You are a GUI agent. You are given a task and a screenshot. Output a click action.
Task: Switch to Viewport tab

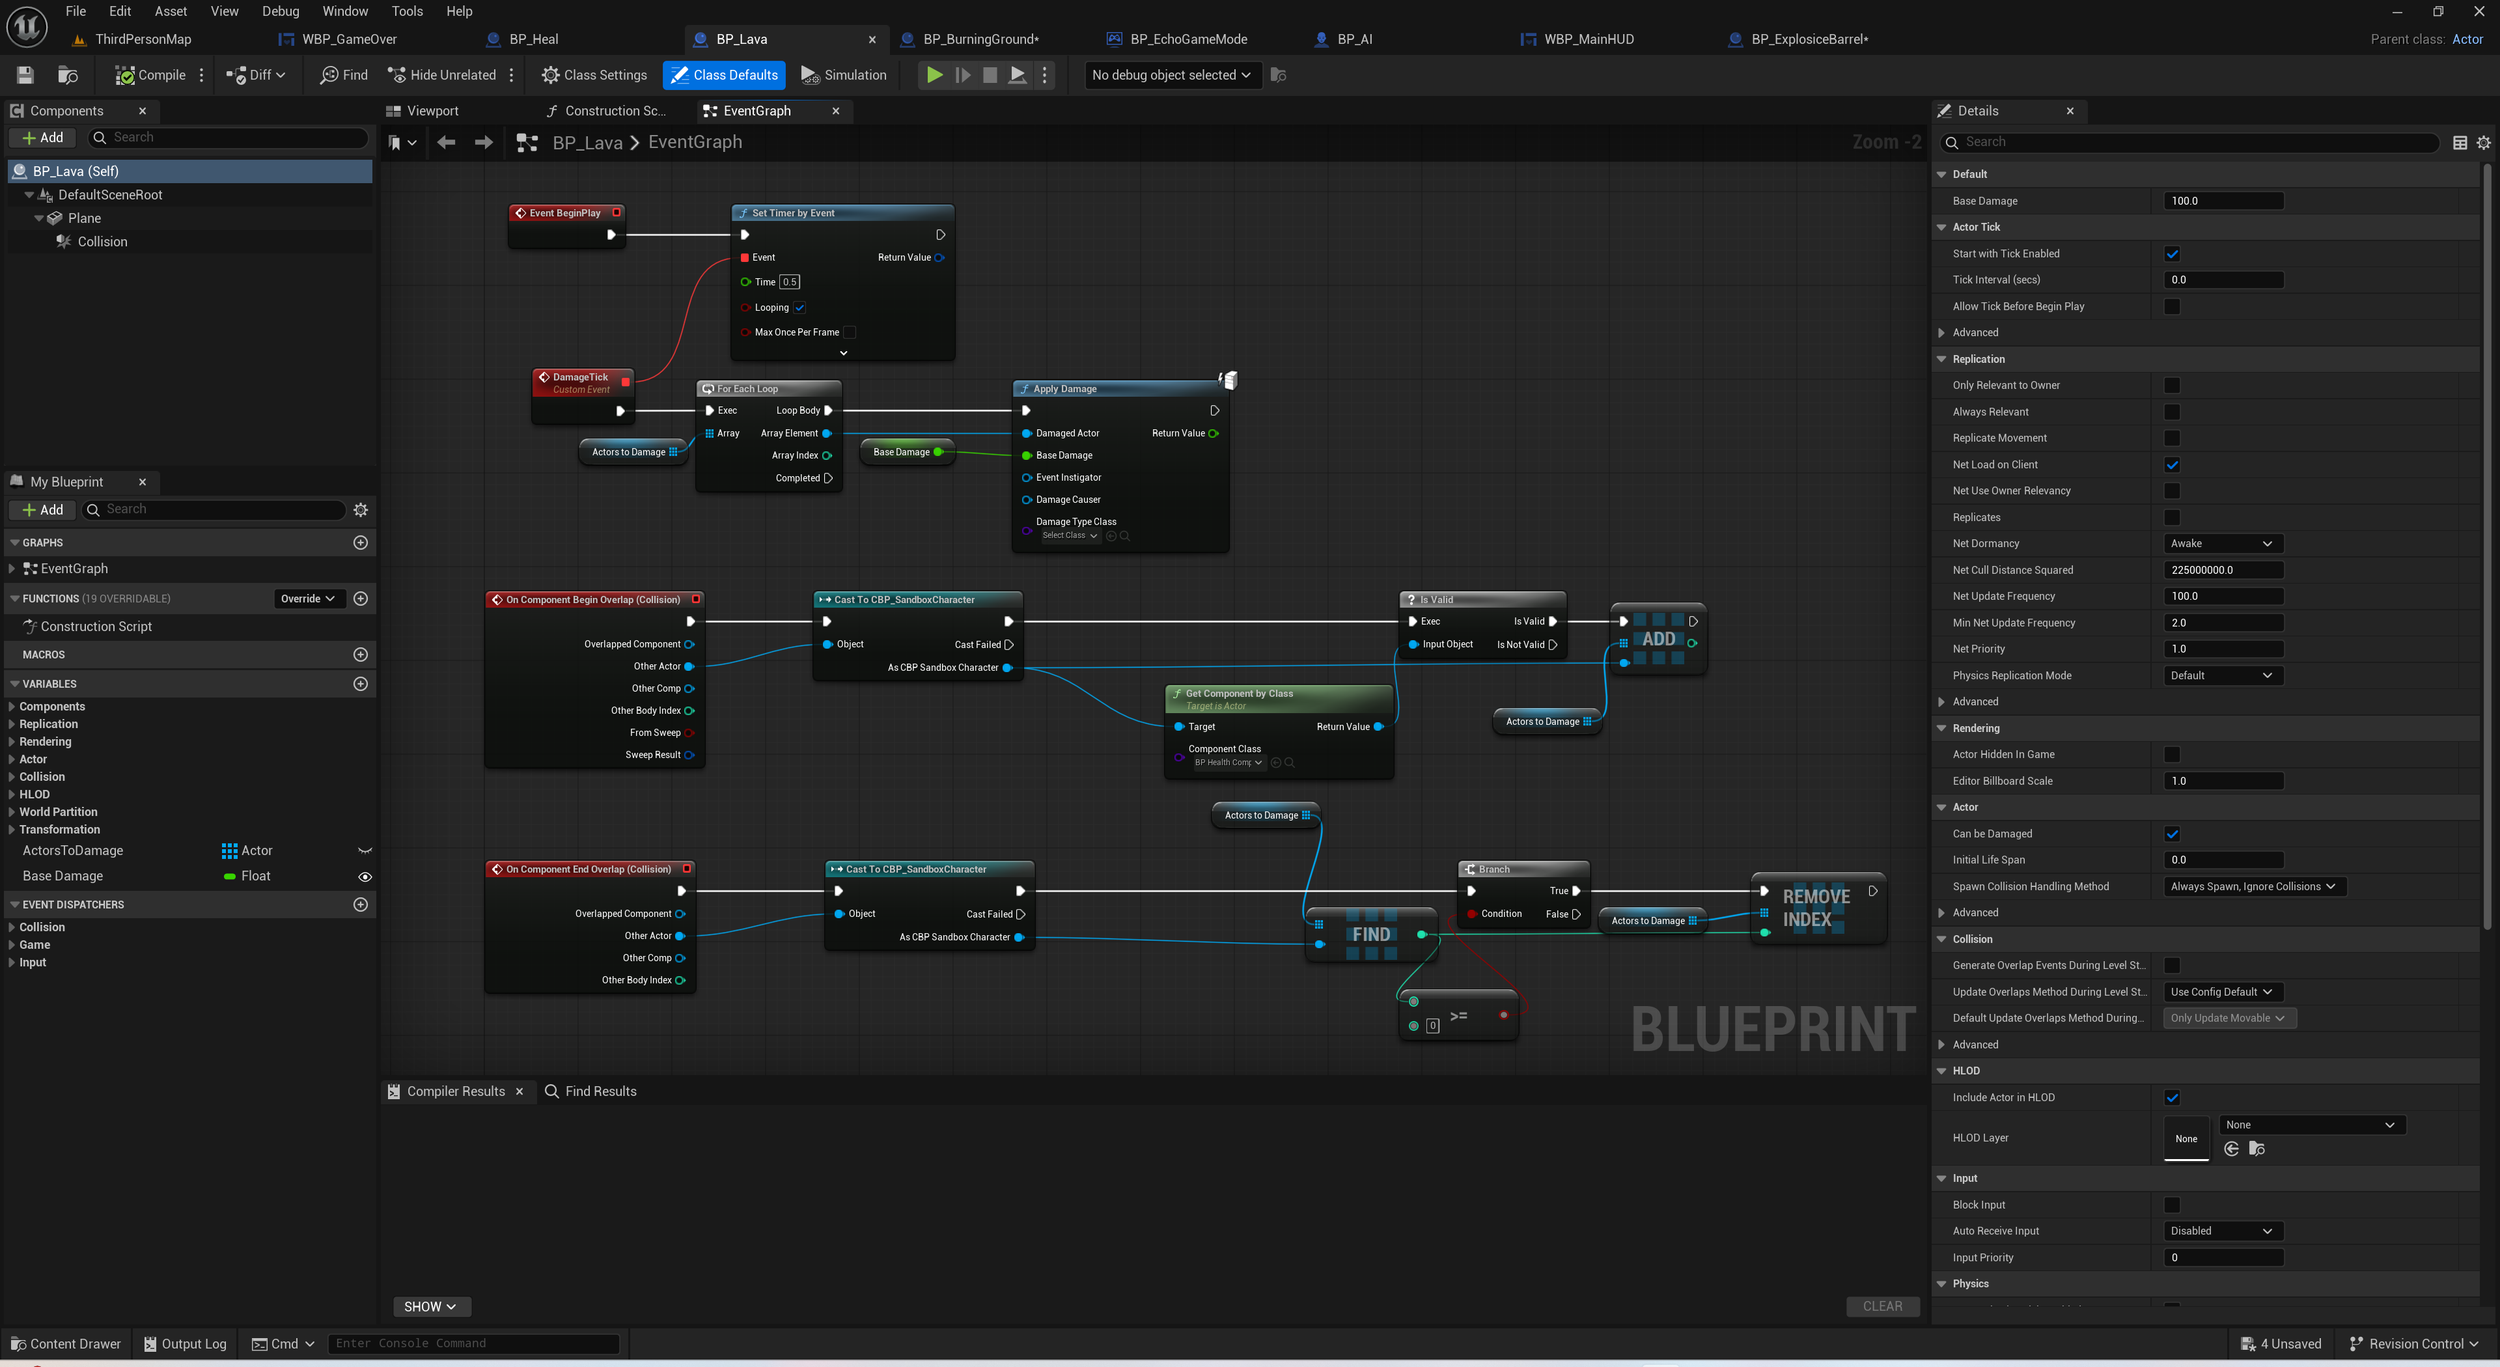[x=432, y=111]
